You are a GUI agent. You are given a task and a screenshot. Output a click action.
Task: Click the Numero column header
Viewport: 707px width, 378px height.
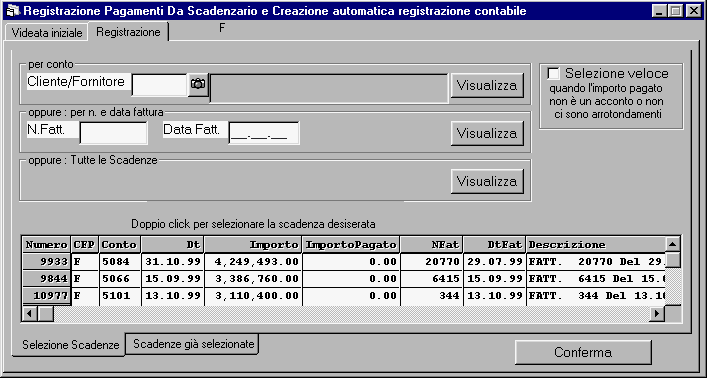pyautogui.click(x=46, y=245)
